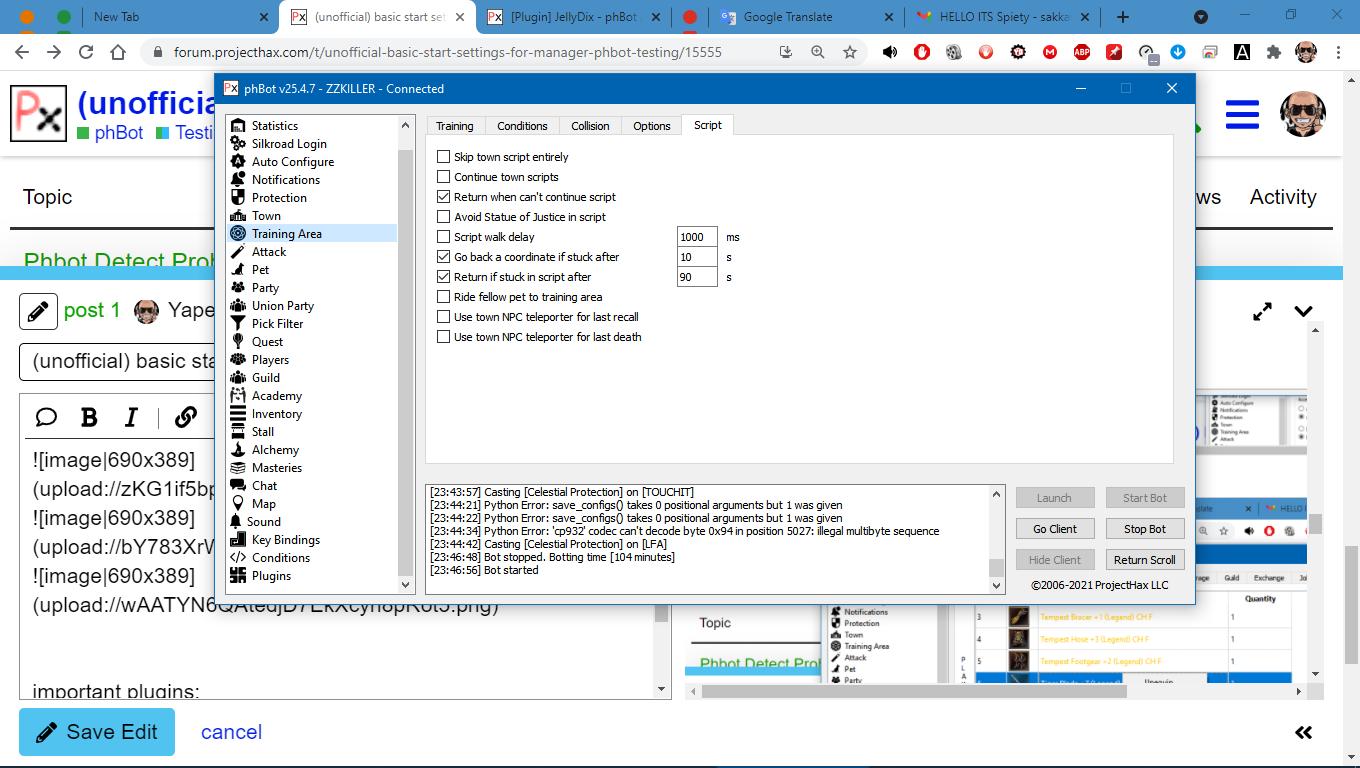Click the Script walk delay input field

697,237
